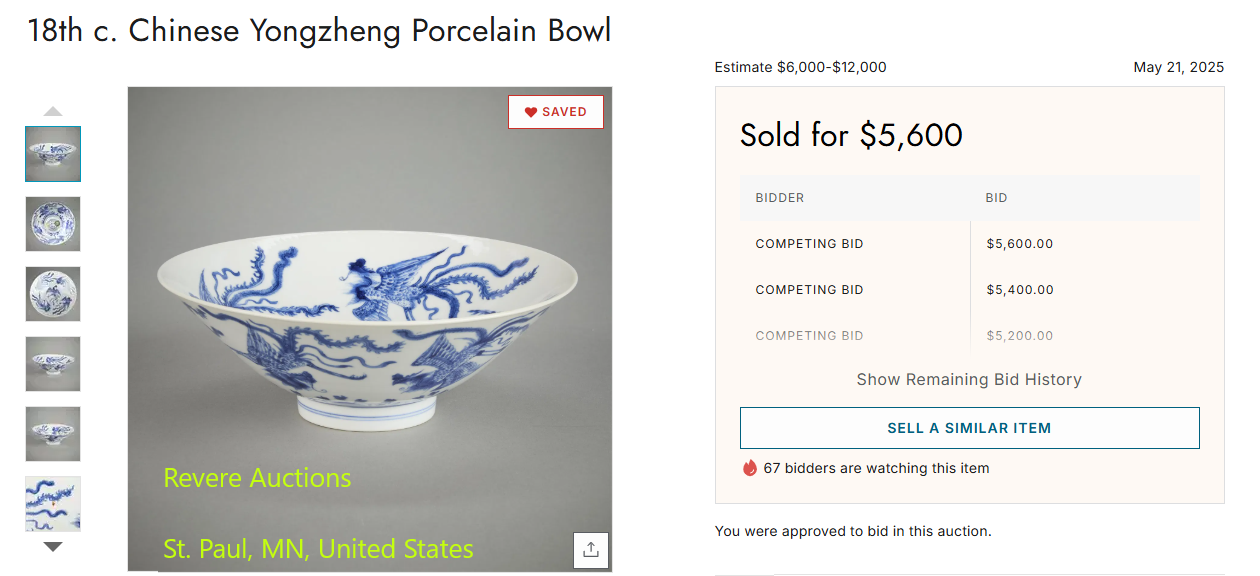Open the sixth close-up detail thumbnail

tap(53, 503)
